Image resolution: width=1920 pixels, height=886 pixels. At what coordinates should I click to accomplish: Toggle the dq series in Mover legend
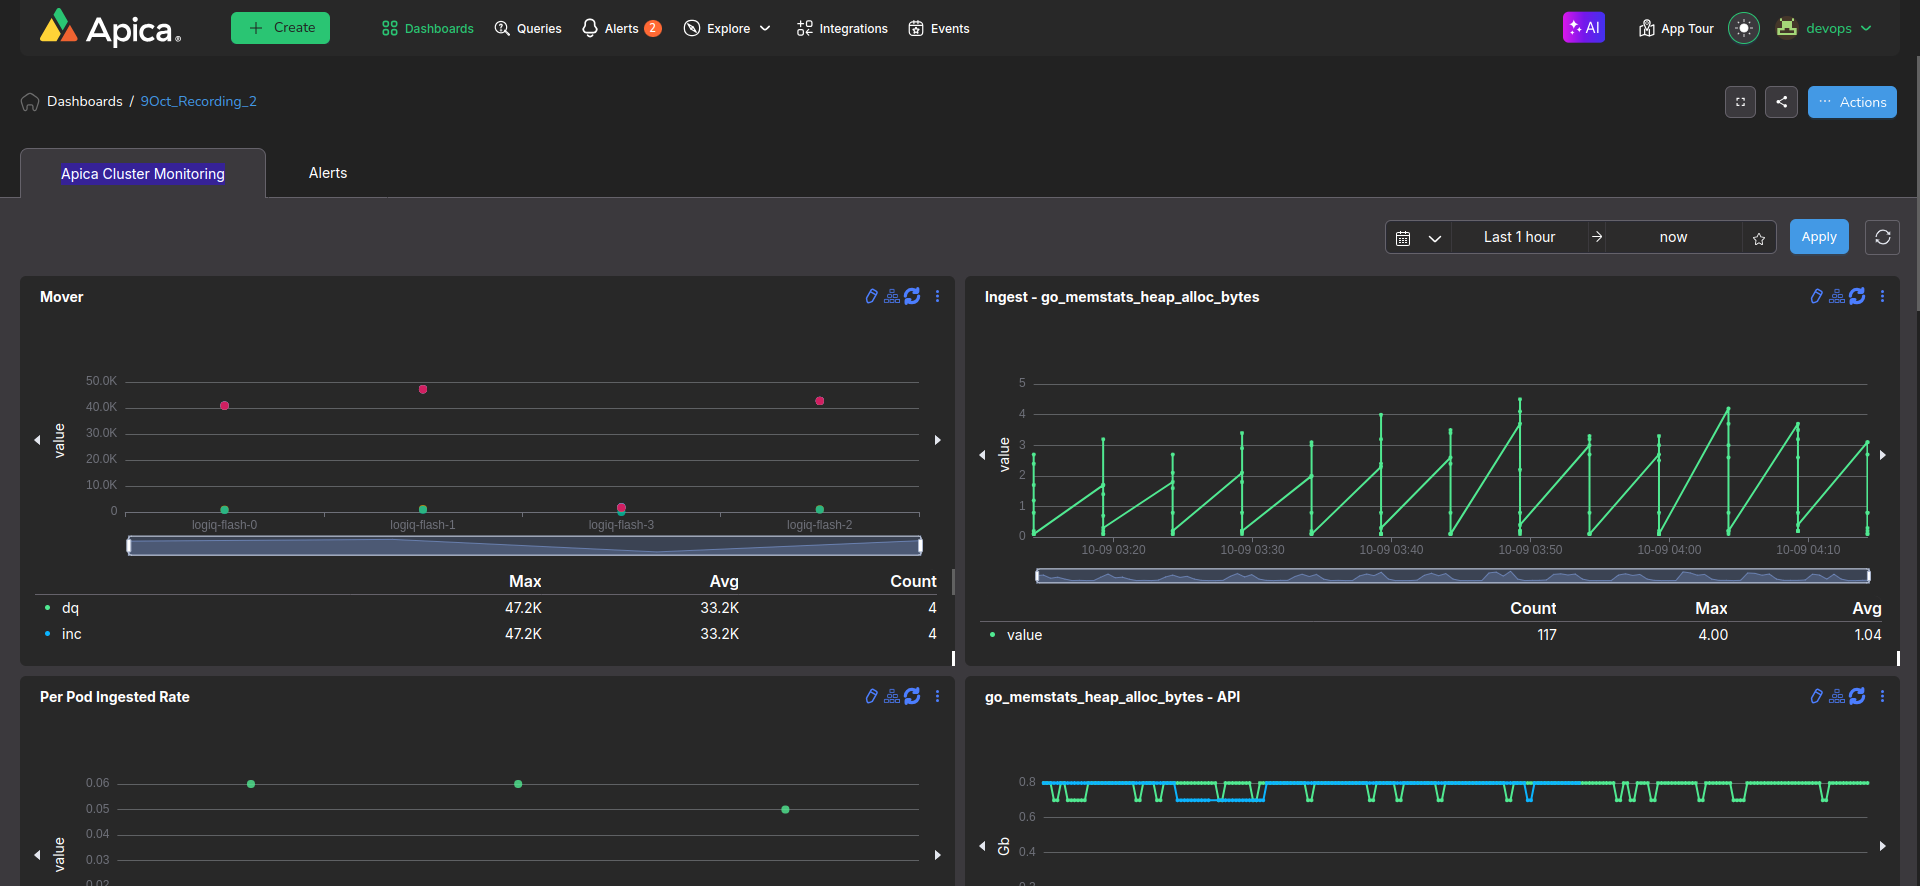coord(70,608)
